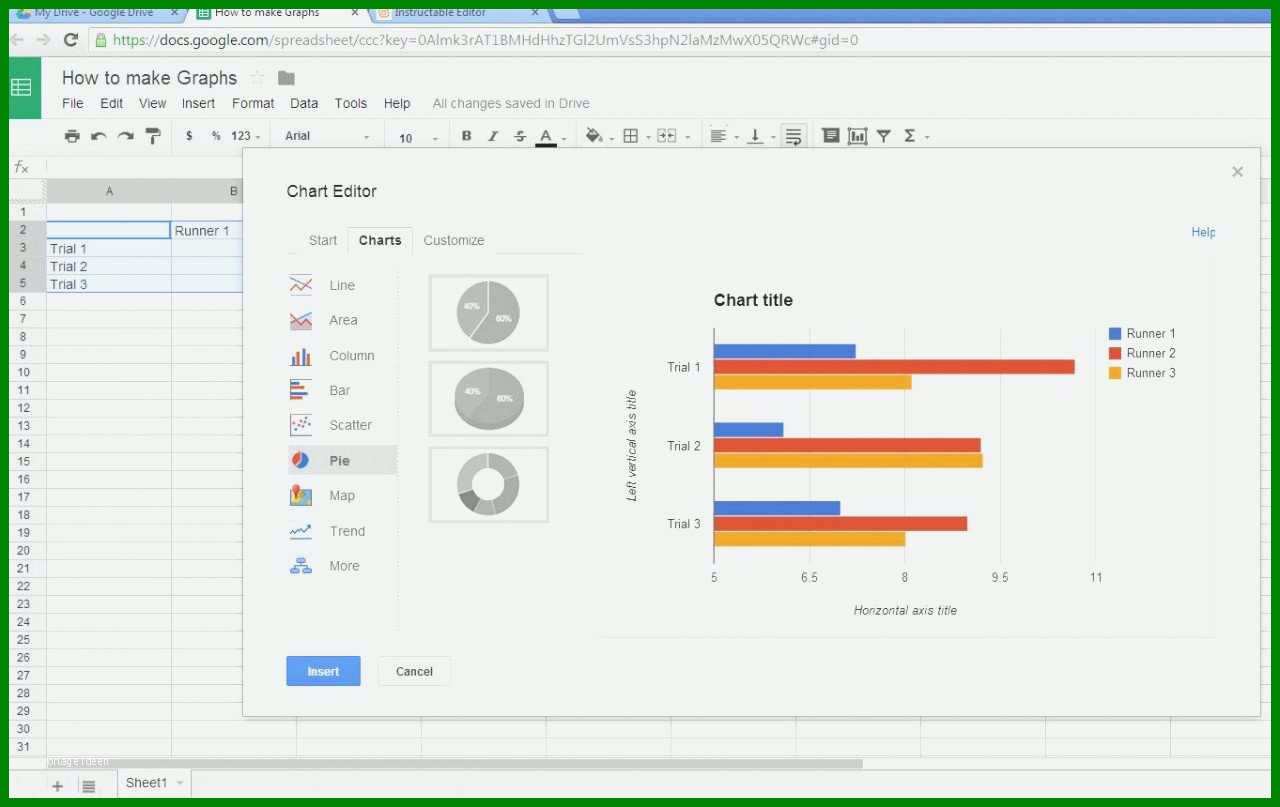Select the Paint format tool

click(x=153, y=136)
